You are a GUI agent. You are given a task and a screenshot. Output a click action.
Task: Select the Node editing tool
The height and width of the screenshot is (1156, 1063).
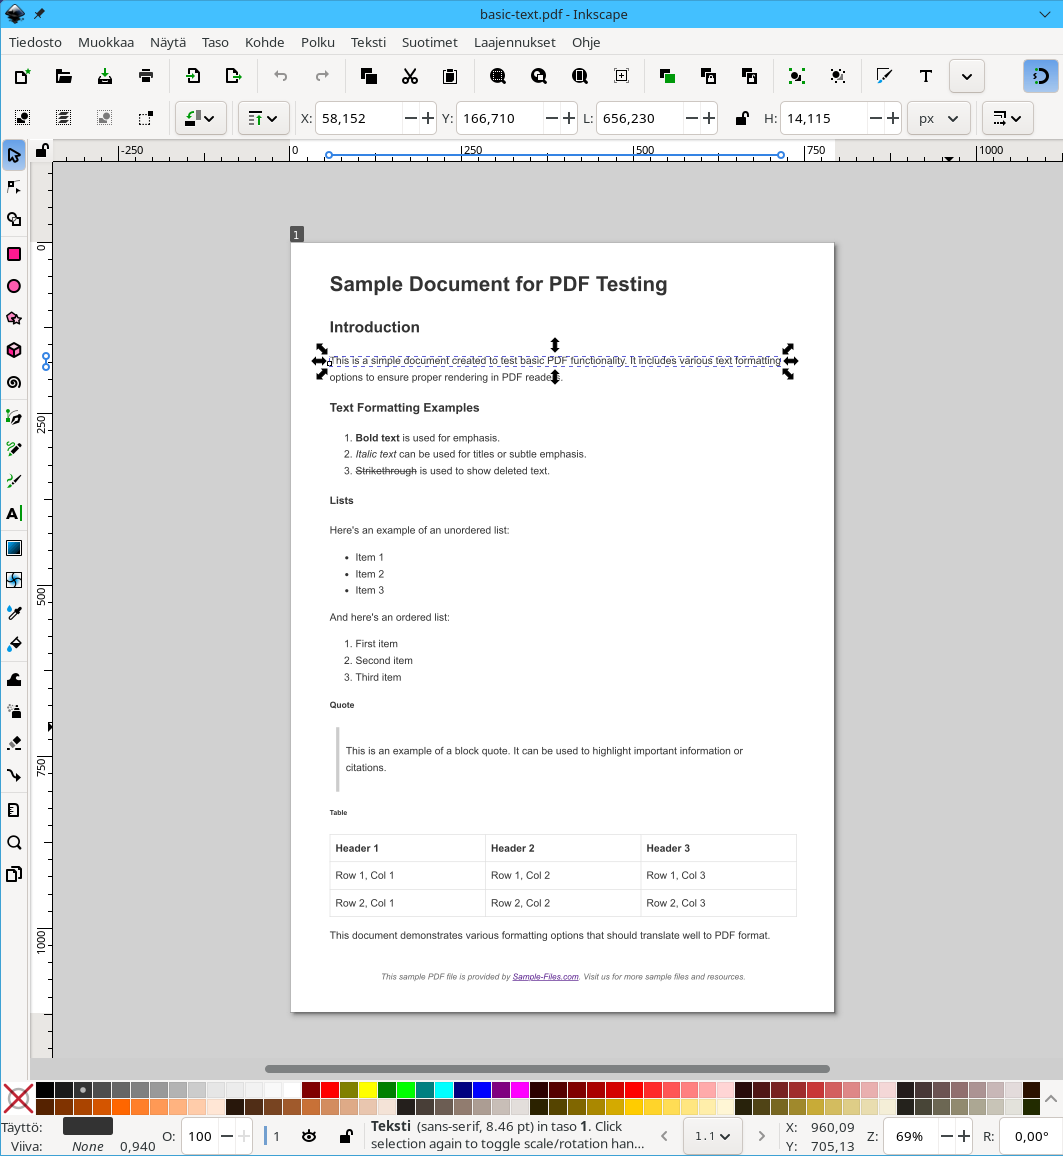[14, 187]
